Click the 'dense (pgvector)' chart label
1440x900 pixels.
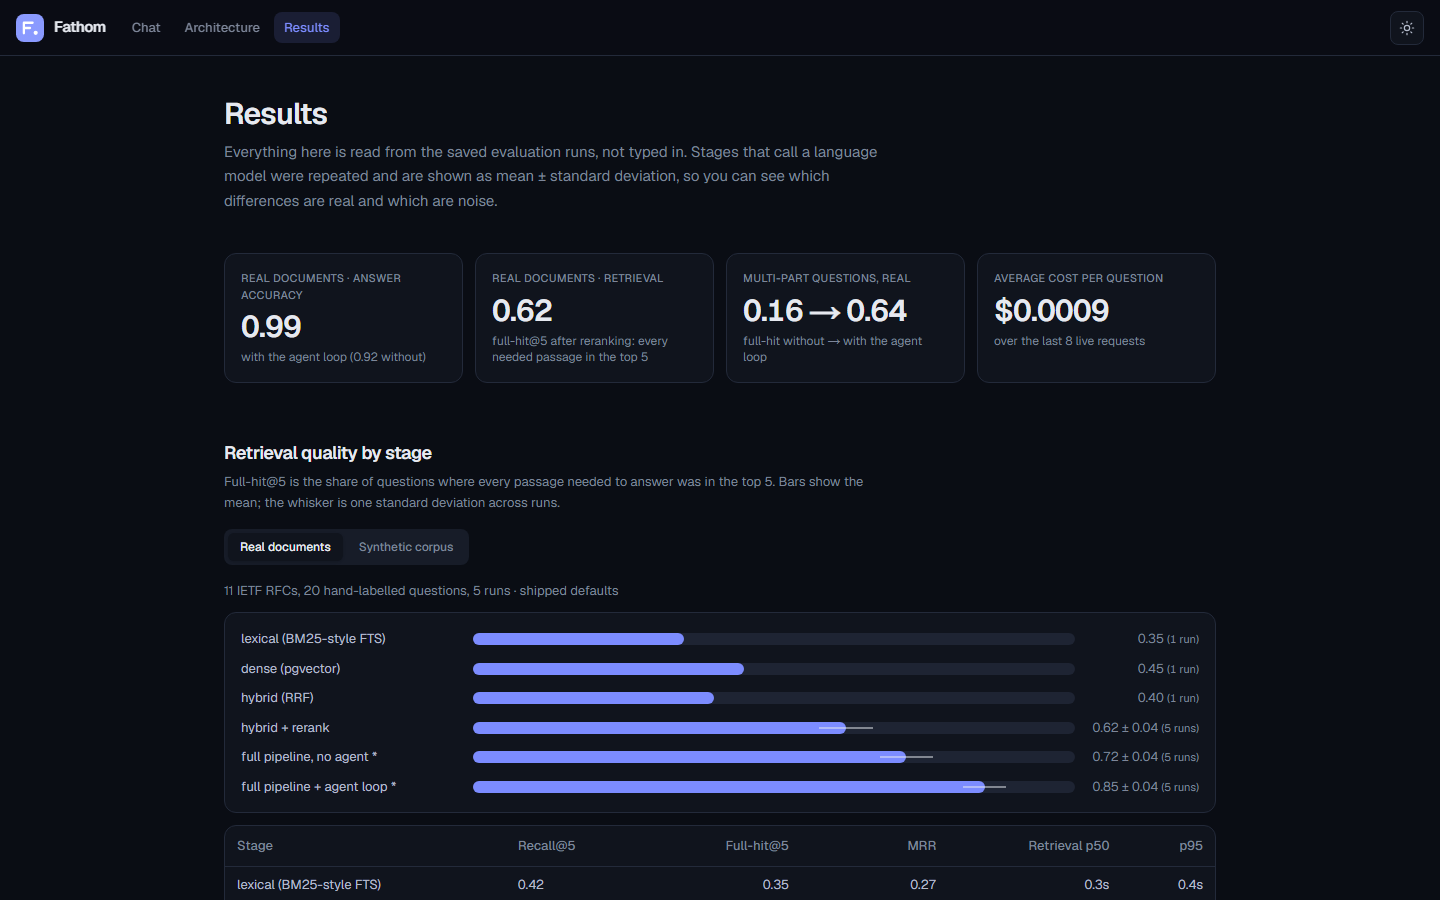[x=291, y=669]
